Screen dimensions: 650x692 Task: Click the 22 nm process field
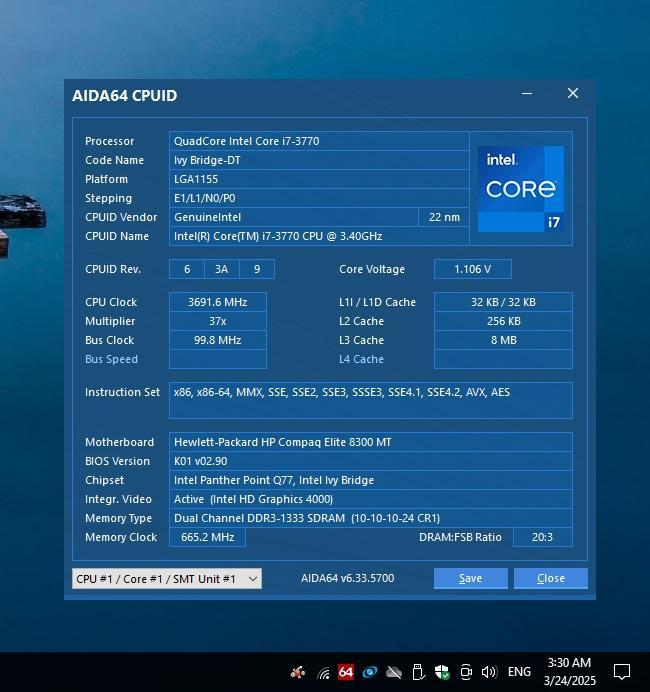(444, 217)
